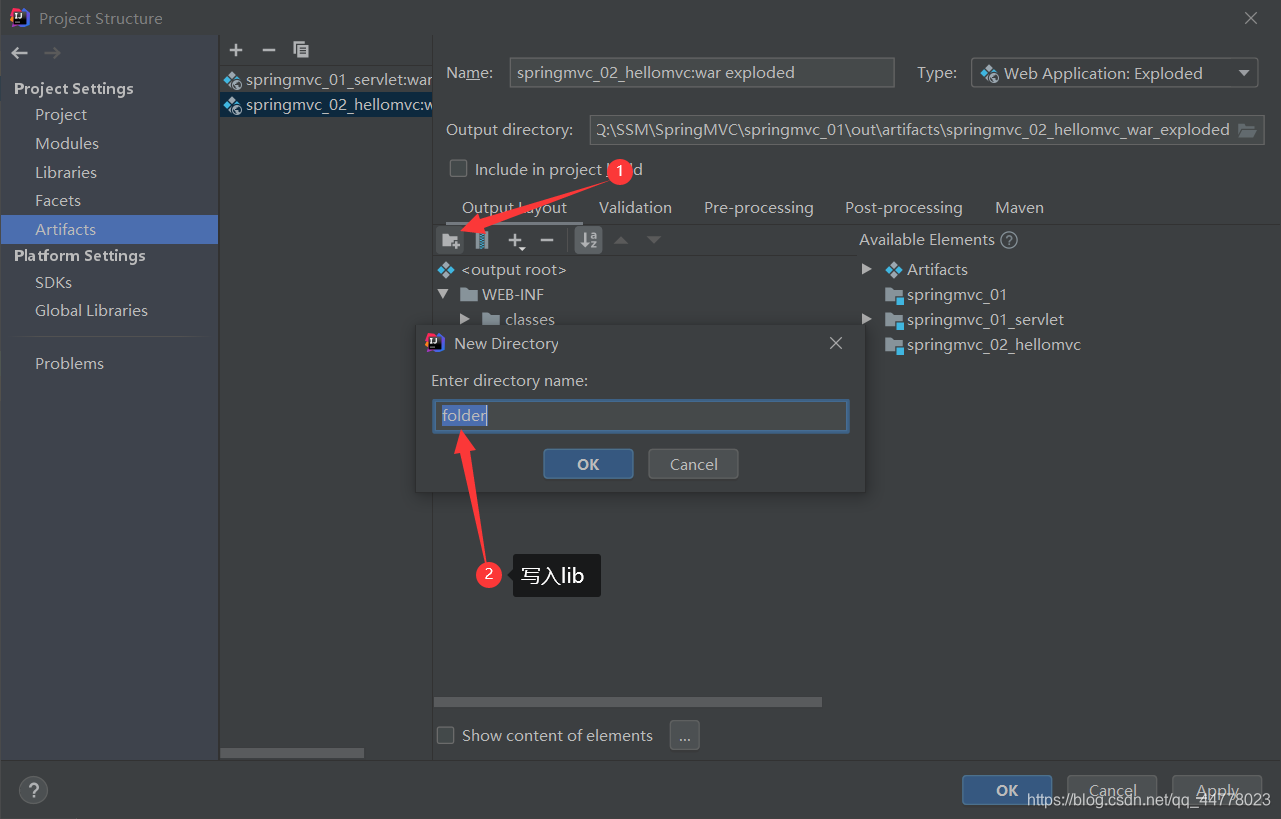The height and width of the screenshot is (819, 1281).
Task: Go back using the left arrow
Action: [20, 53]
